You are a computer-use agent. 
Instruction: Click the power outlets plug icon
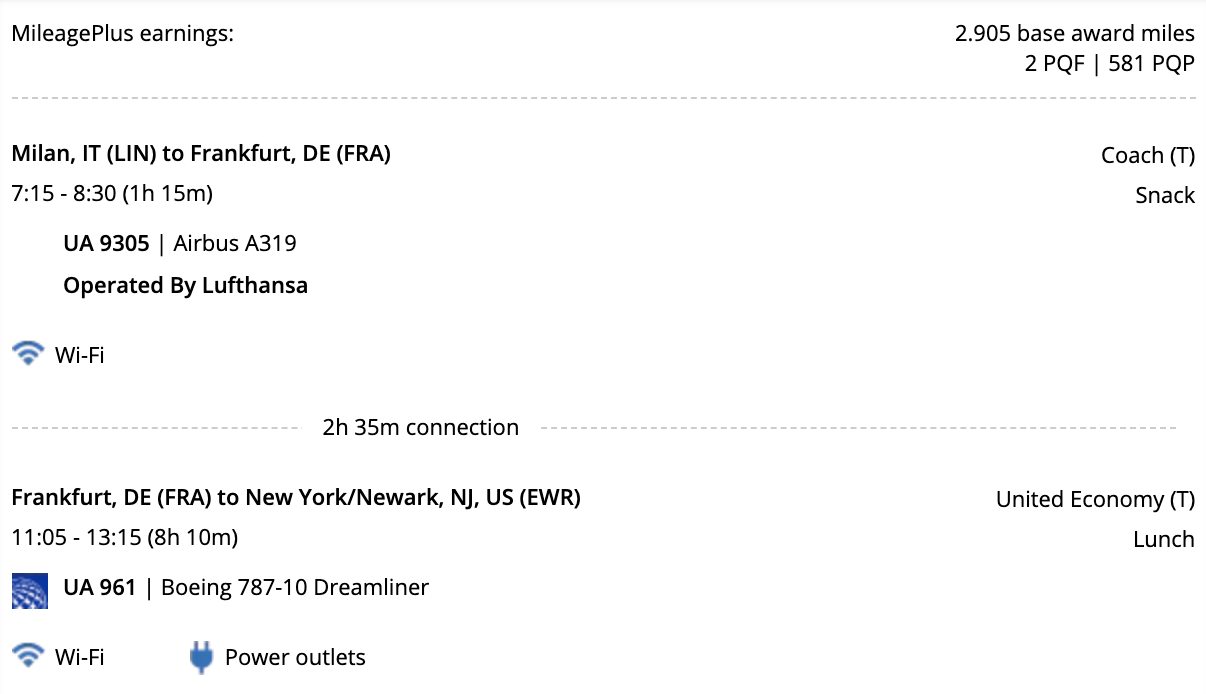[201, 657]
